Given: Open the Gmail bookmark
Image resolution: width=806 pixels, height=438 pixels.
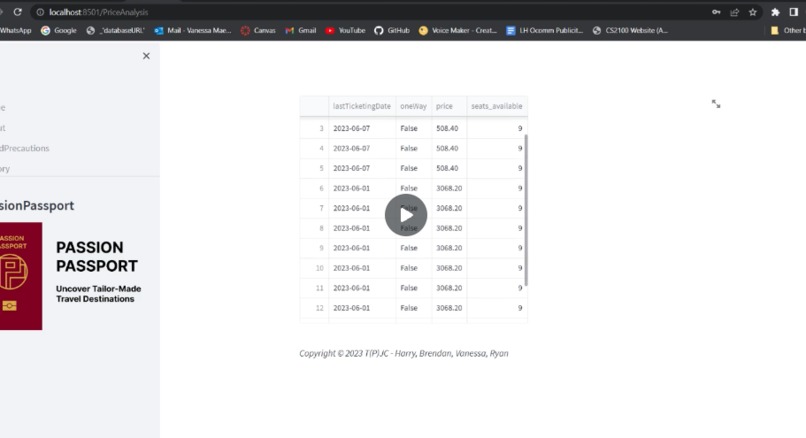Looking at the screenshot, I should coord(301,30).
